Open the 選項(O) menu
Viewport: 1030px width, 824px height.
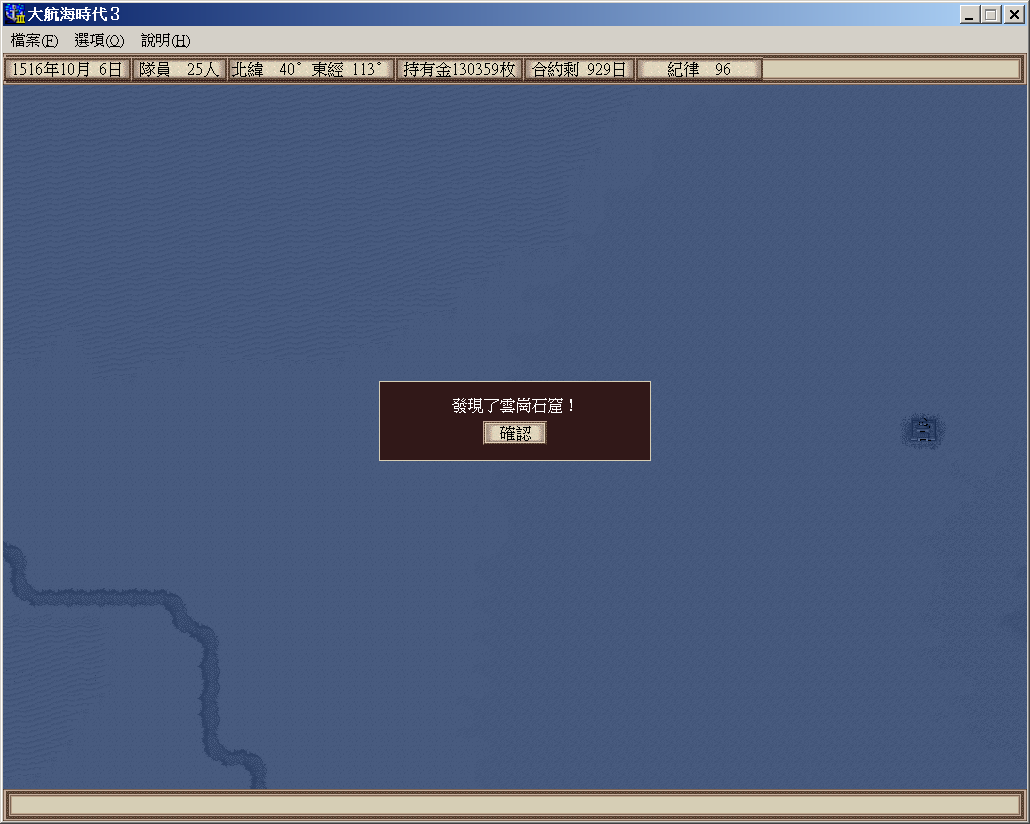click(99, 41)
